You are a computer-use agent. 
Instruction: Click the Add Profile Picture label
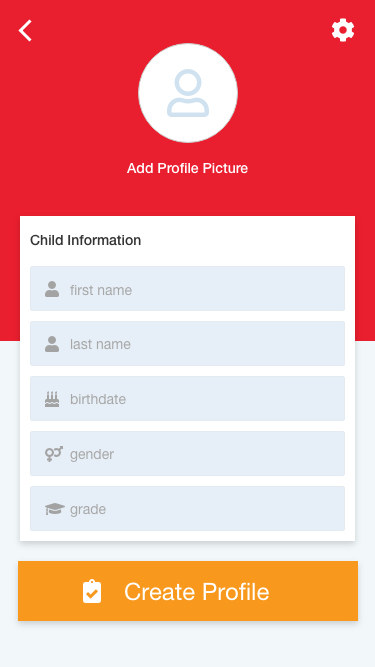coord(188,168)
